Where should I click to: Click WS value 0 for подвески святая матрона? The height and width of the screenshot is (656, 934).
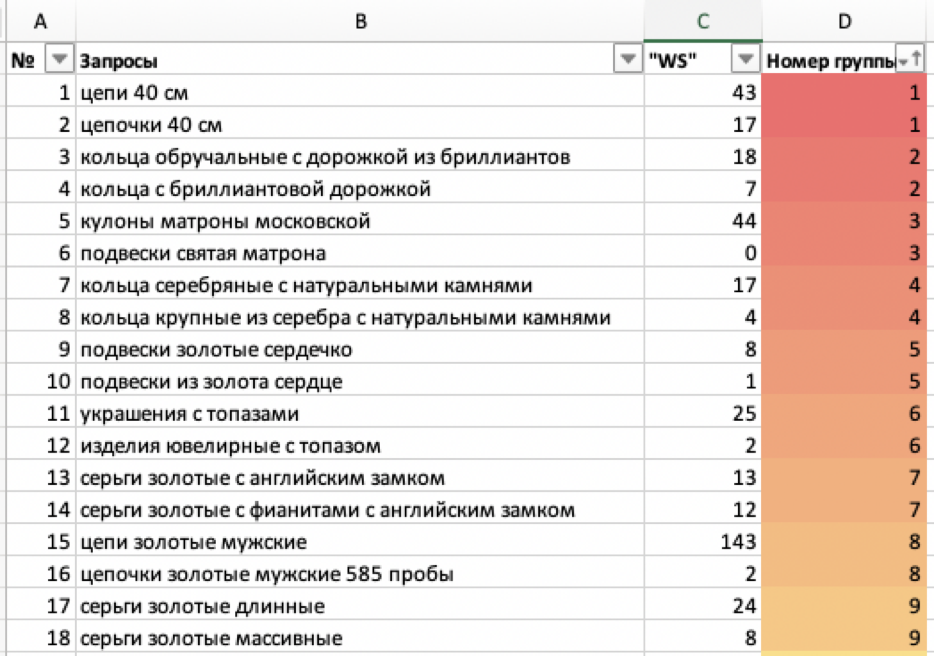(x=703, y=253)
